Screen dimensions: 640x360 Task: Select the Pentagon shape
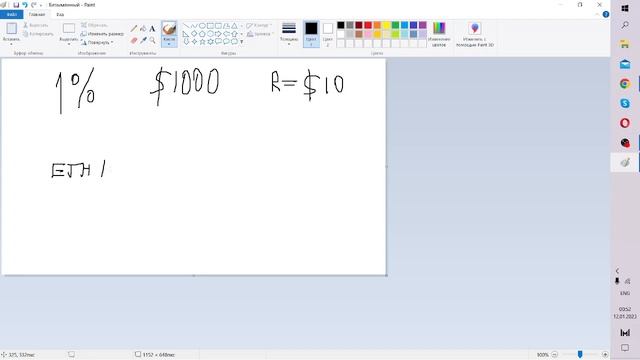click(x=202, y=34)
